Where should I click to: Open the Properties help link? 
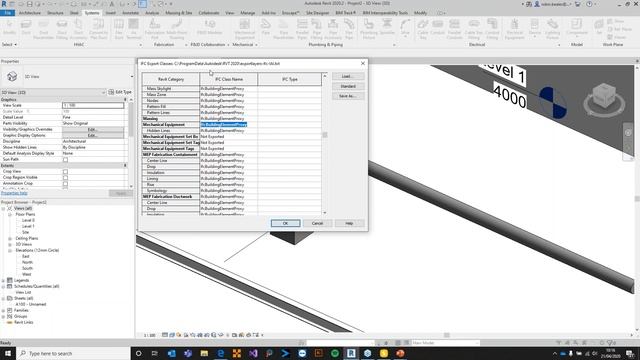14,193
